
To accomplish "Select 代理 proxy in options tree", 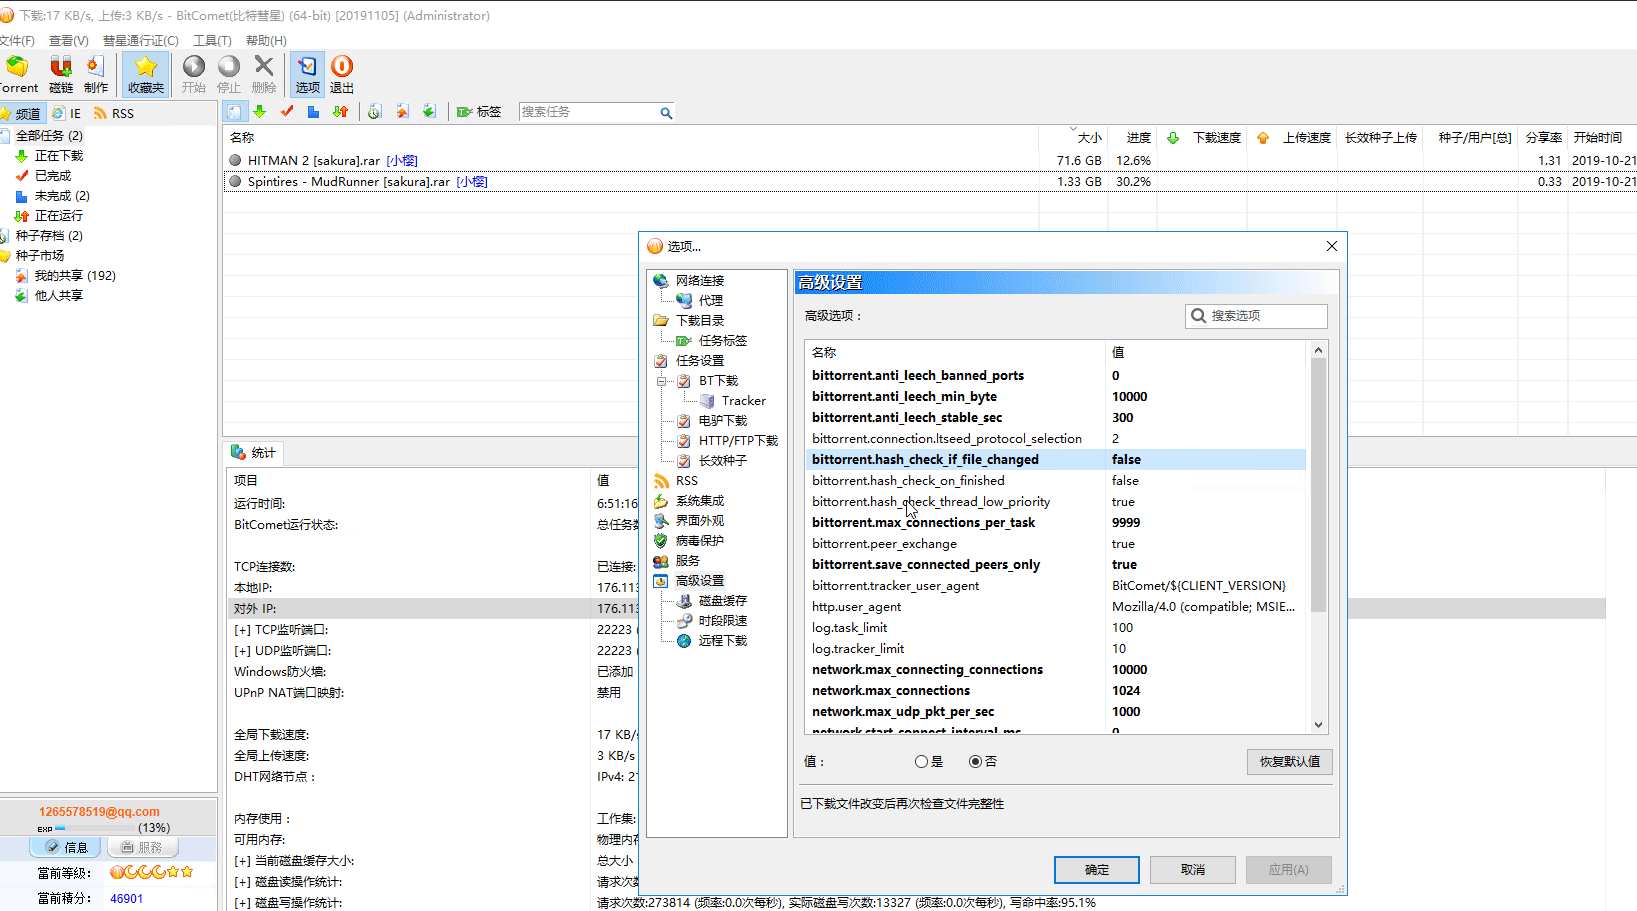I will point(710,301).
